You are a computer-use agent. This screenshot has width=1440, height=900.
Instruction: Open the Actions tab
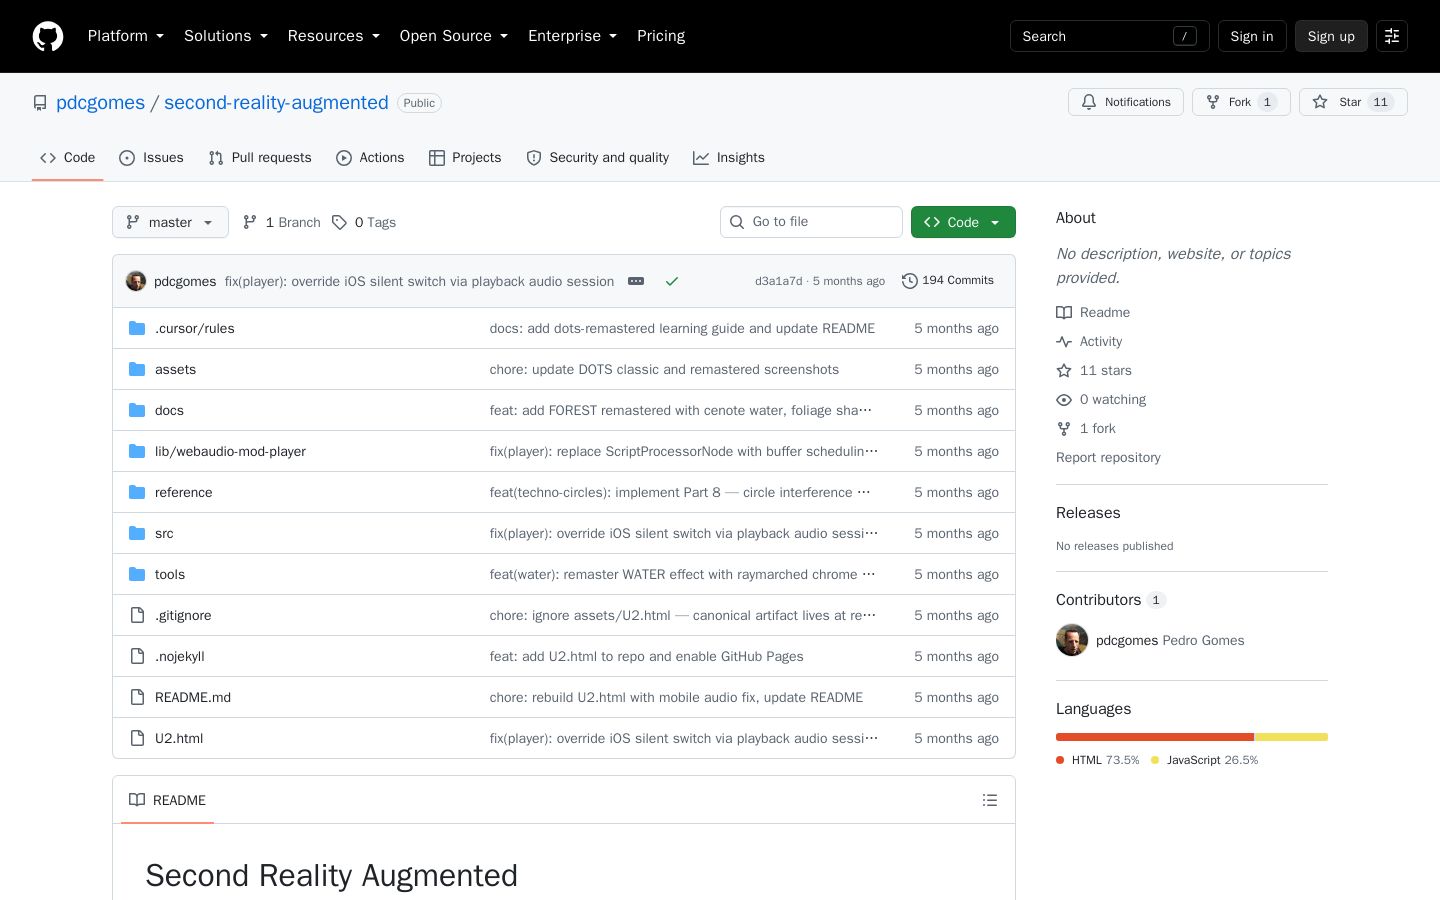point(370,158)
